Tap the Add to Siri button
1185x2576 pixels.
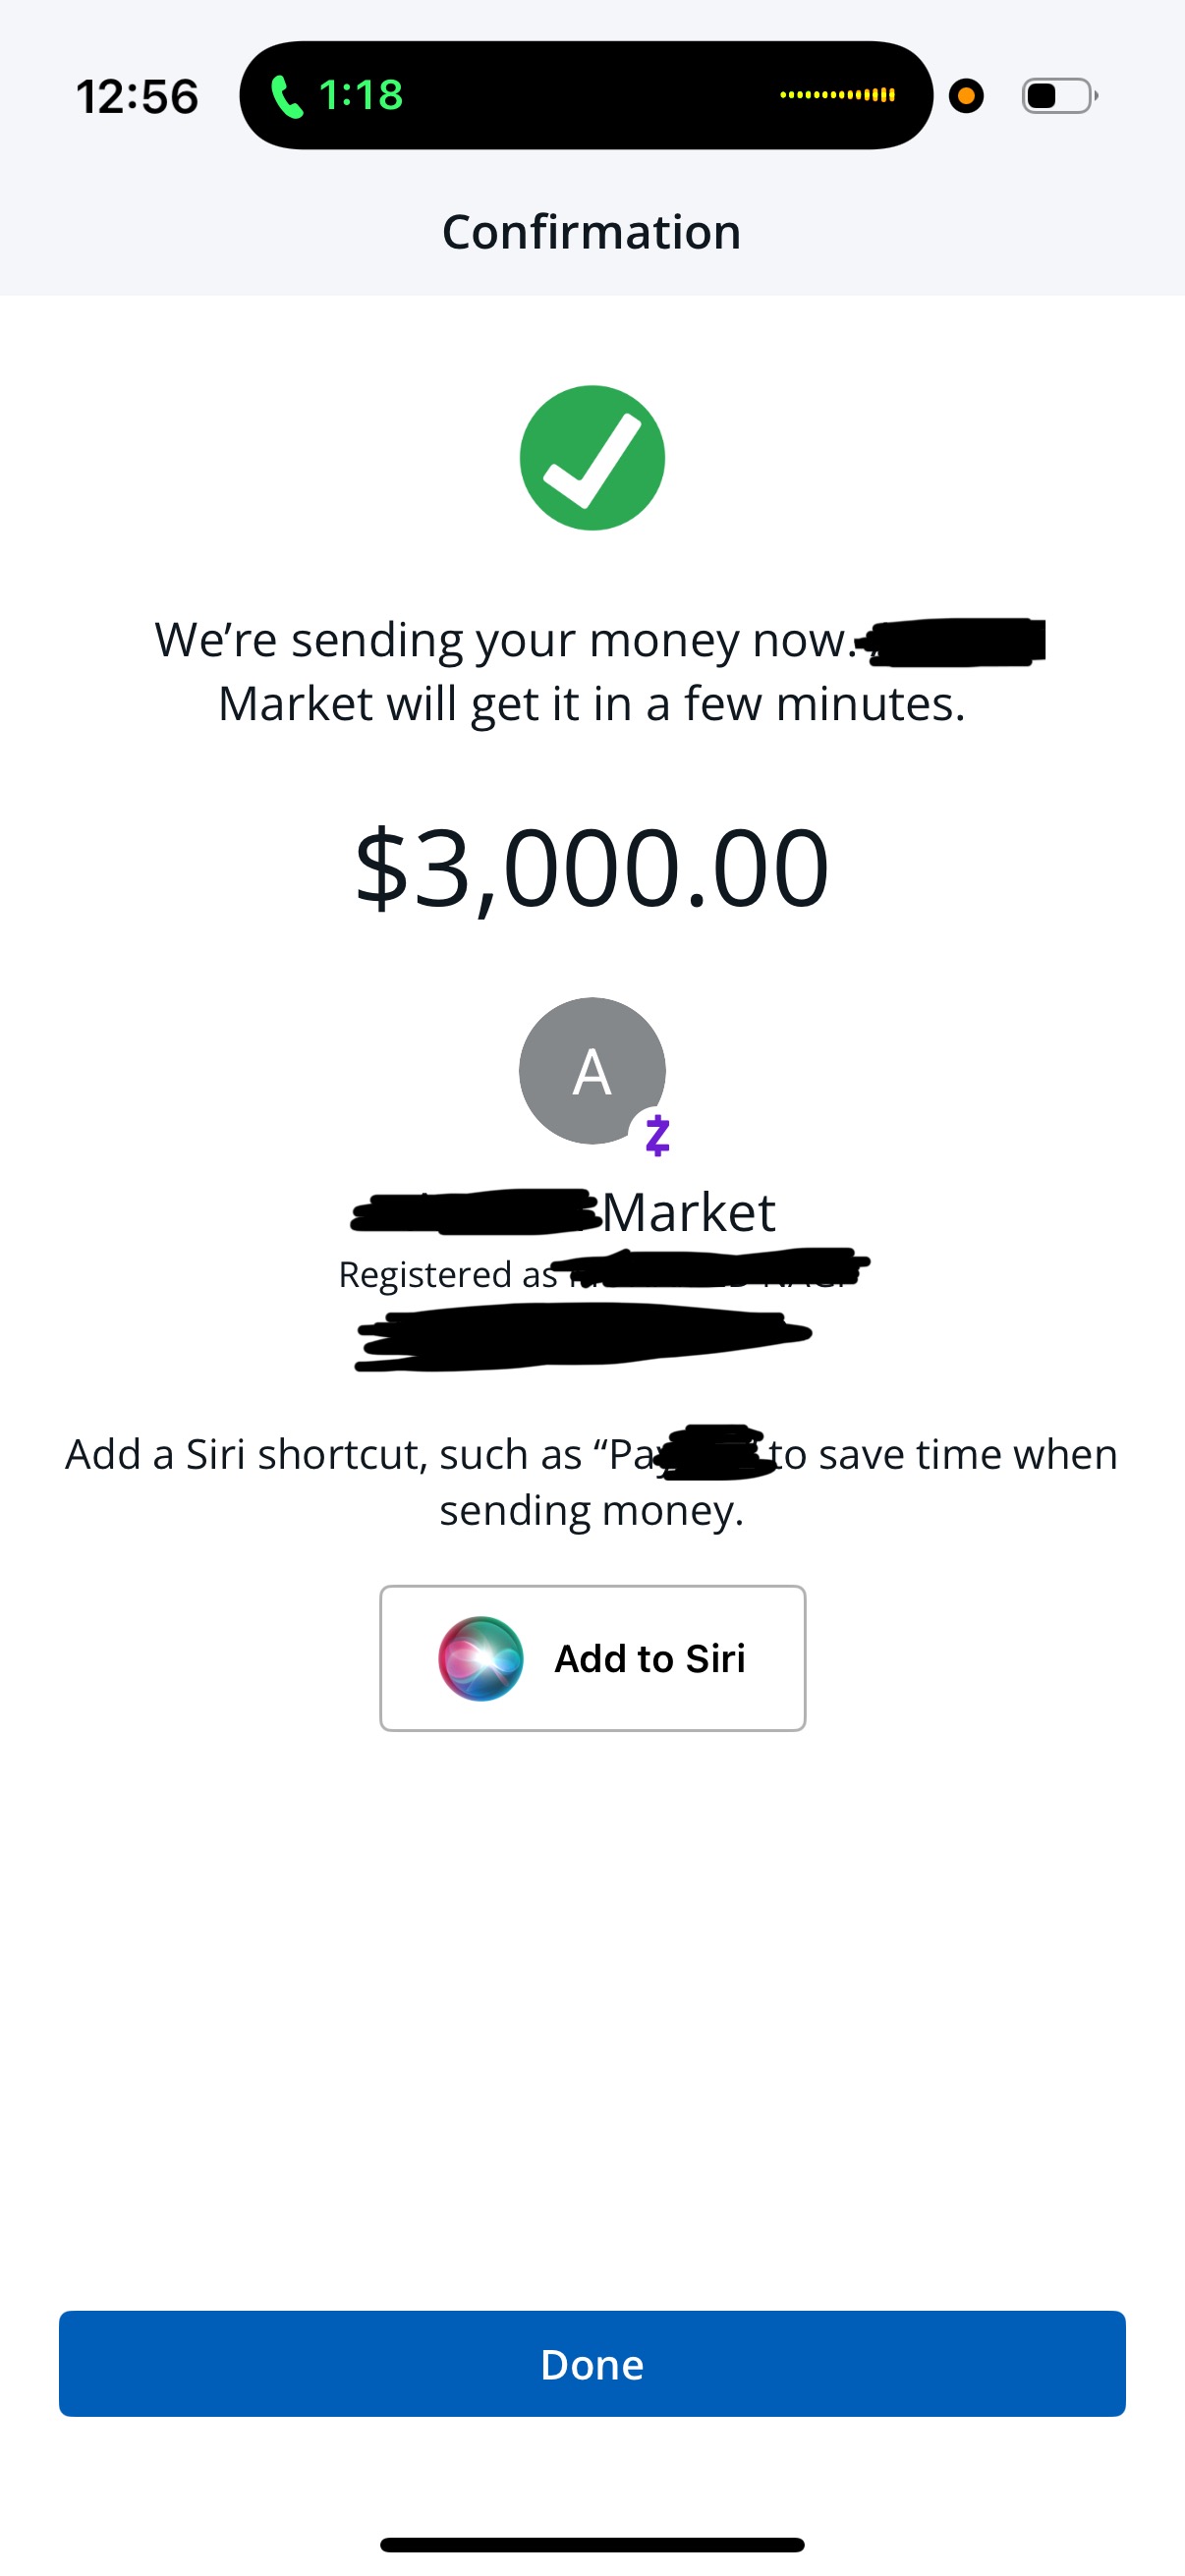click(x=592, y=1658)
